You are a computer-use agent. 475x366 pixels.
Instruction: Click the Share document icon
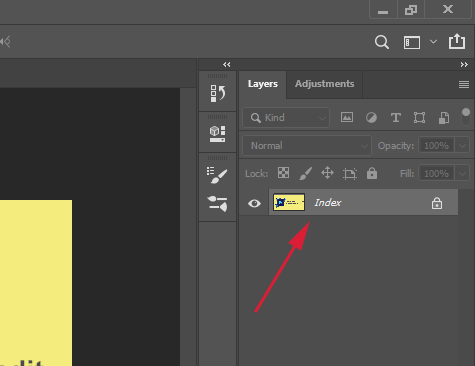tap(457, 41)
